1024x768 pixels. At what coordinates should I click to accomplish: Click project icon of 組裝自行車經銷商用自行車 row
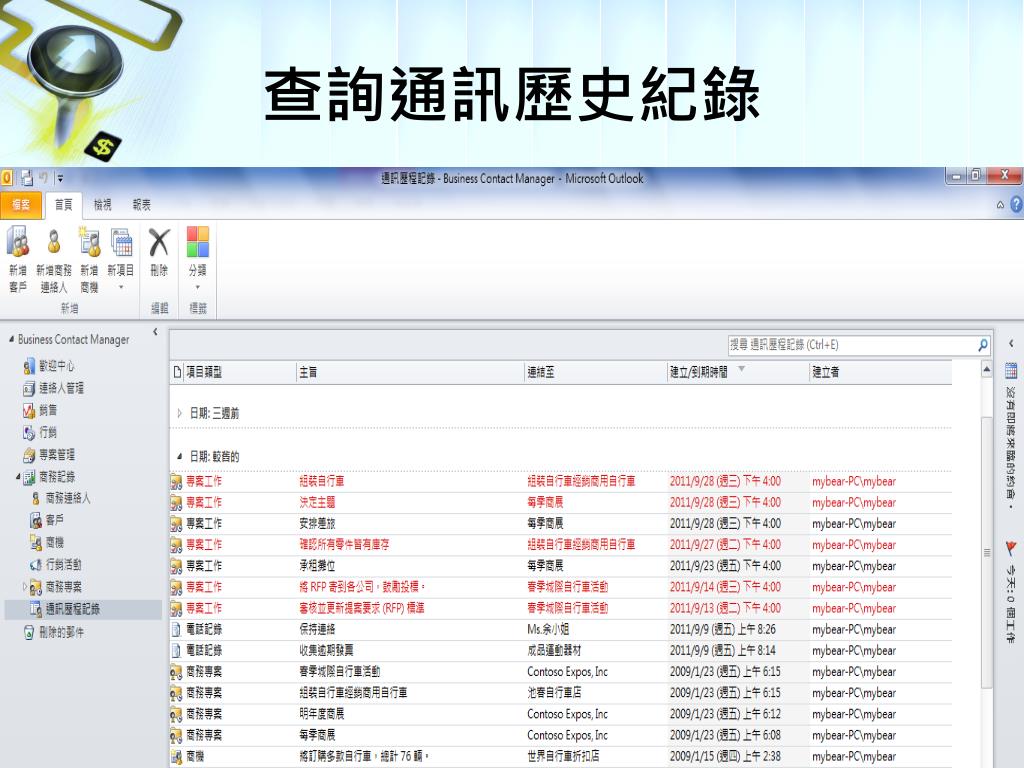point(176,693)
